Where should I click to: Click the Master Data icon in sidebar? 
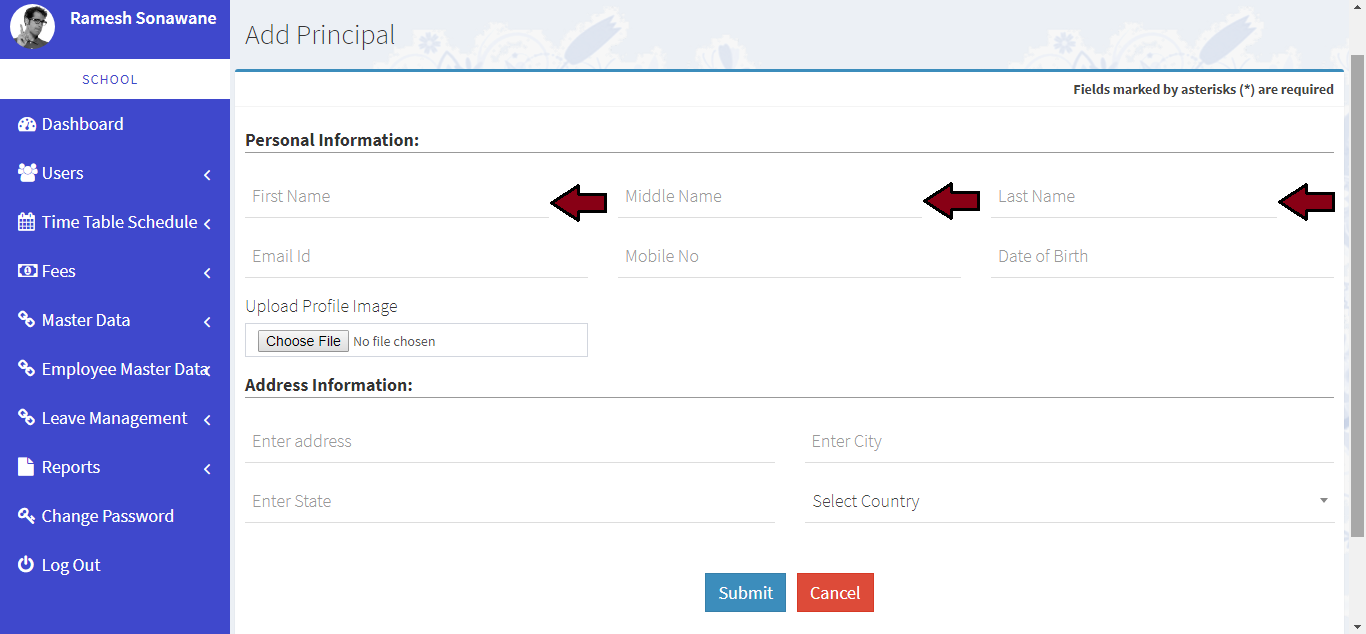(x=27, y=320)
